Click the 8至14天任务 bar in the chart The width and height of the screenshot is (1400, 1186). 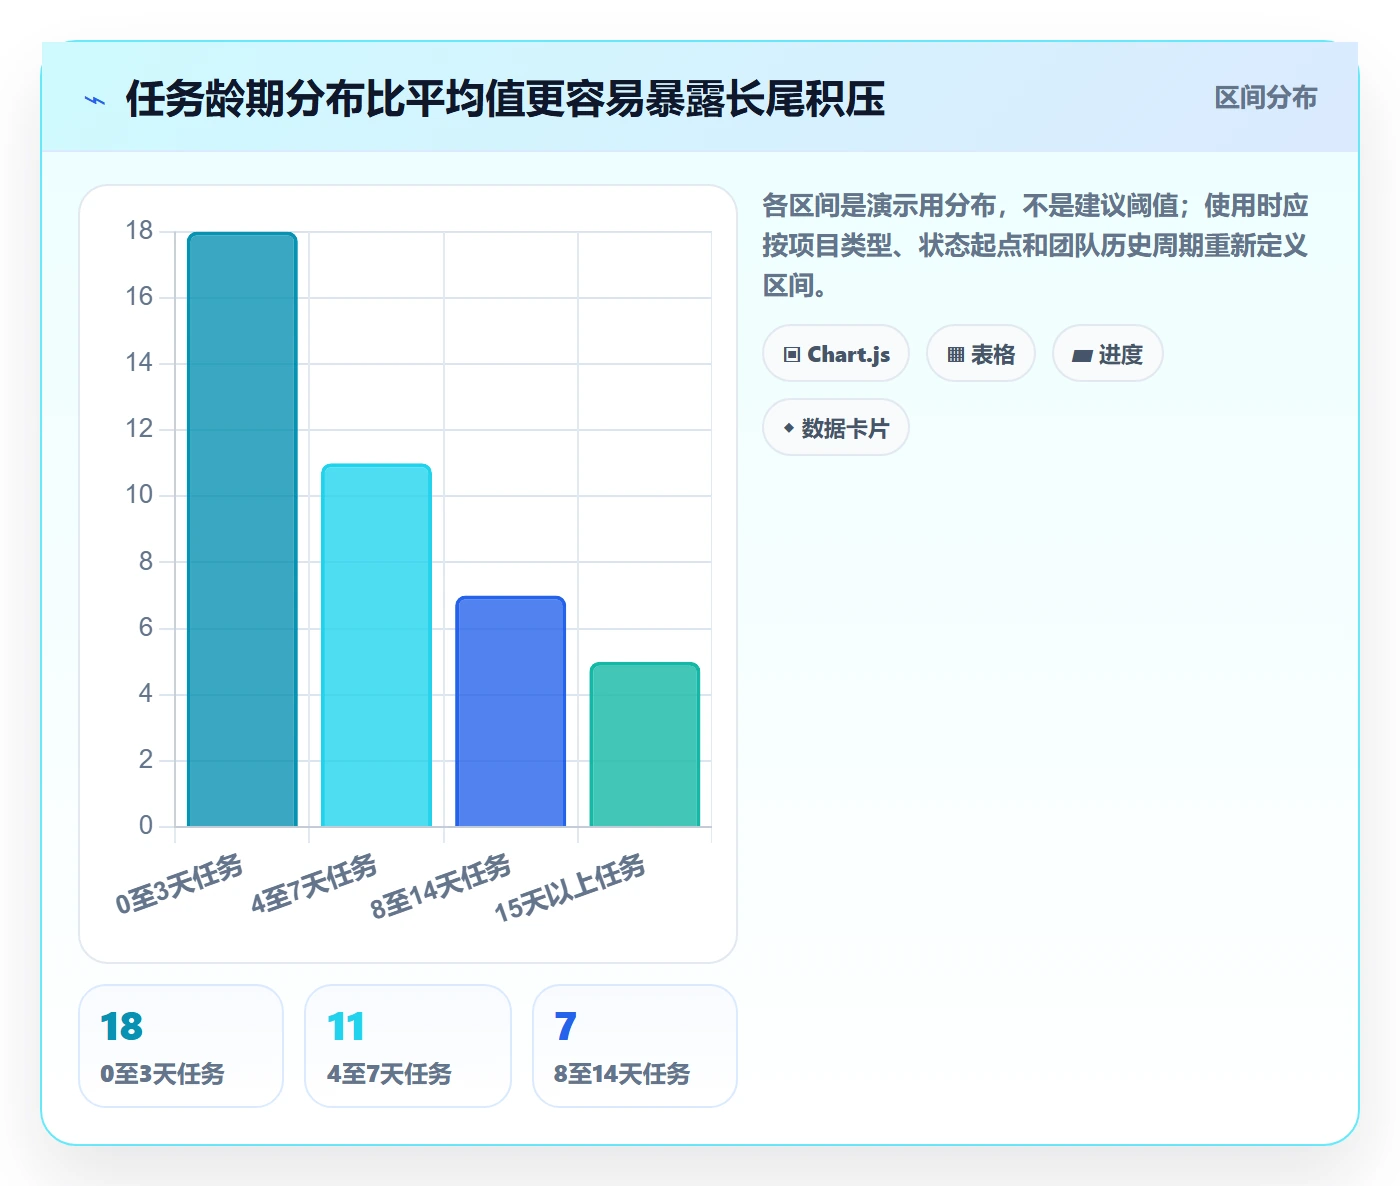coord(511,712)
